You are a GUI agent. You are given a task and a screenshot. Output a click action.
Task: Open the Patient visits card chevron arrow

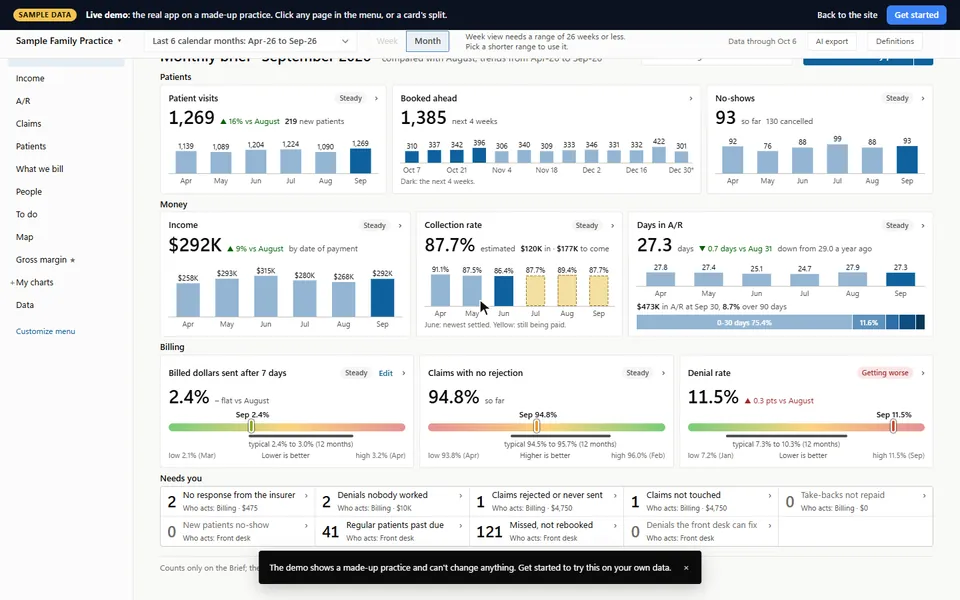[x=376, y=98]
